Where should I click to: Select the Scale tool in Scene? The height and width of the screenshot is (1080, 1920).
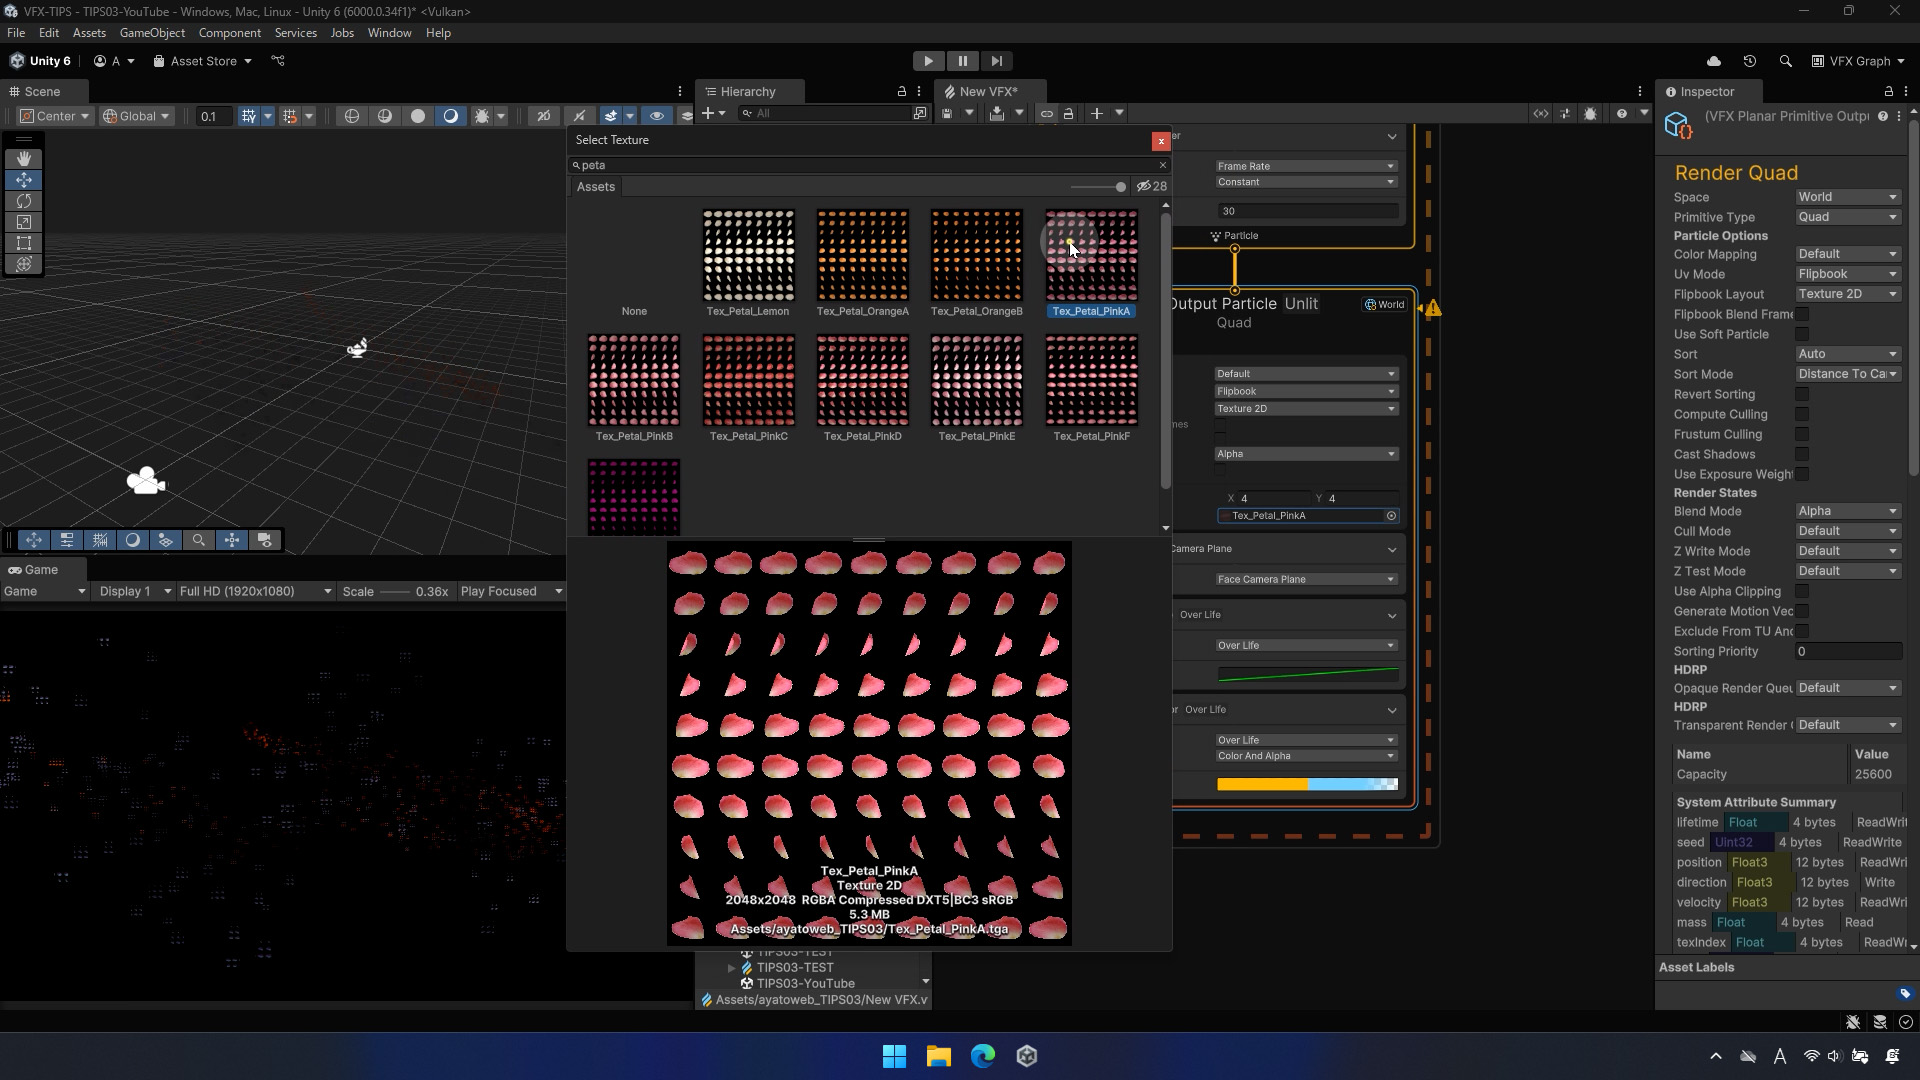coord(24,222)
